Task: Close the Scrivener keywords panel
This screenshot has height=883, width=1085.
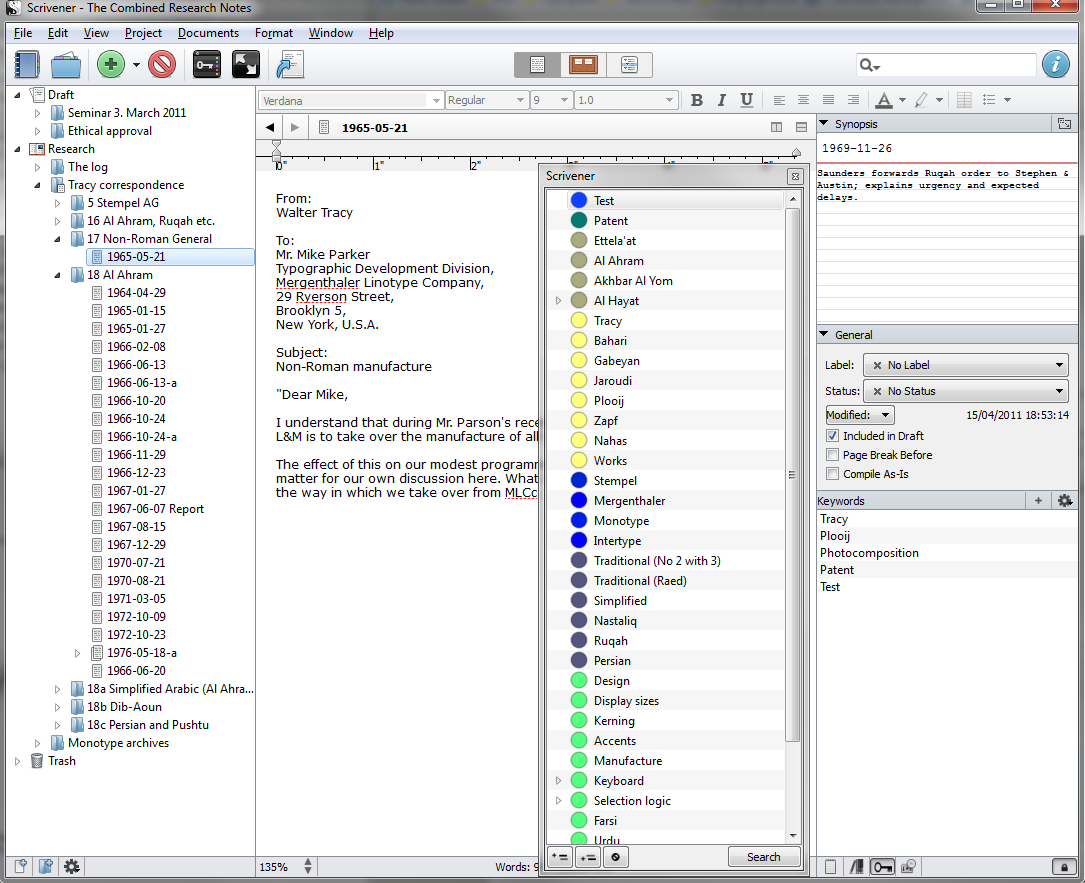Action: coord(795,176)
